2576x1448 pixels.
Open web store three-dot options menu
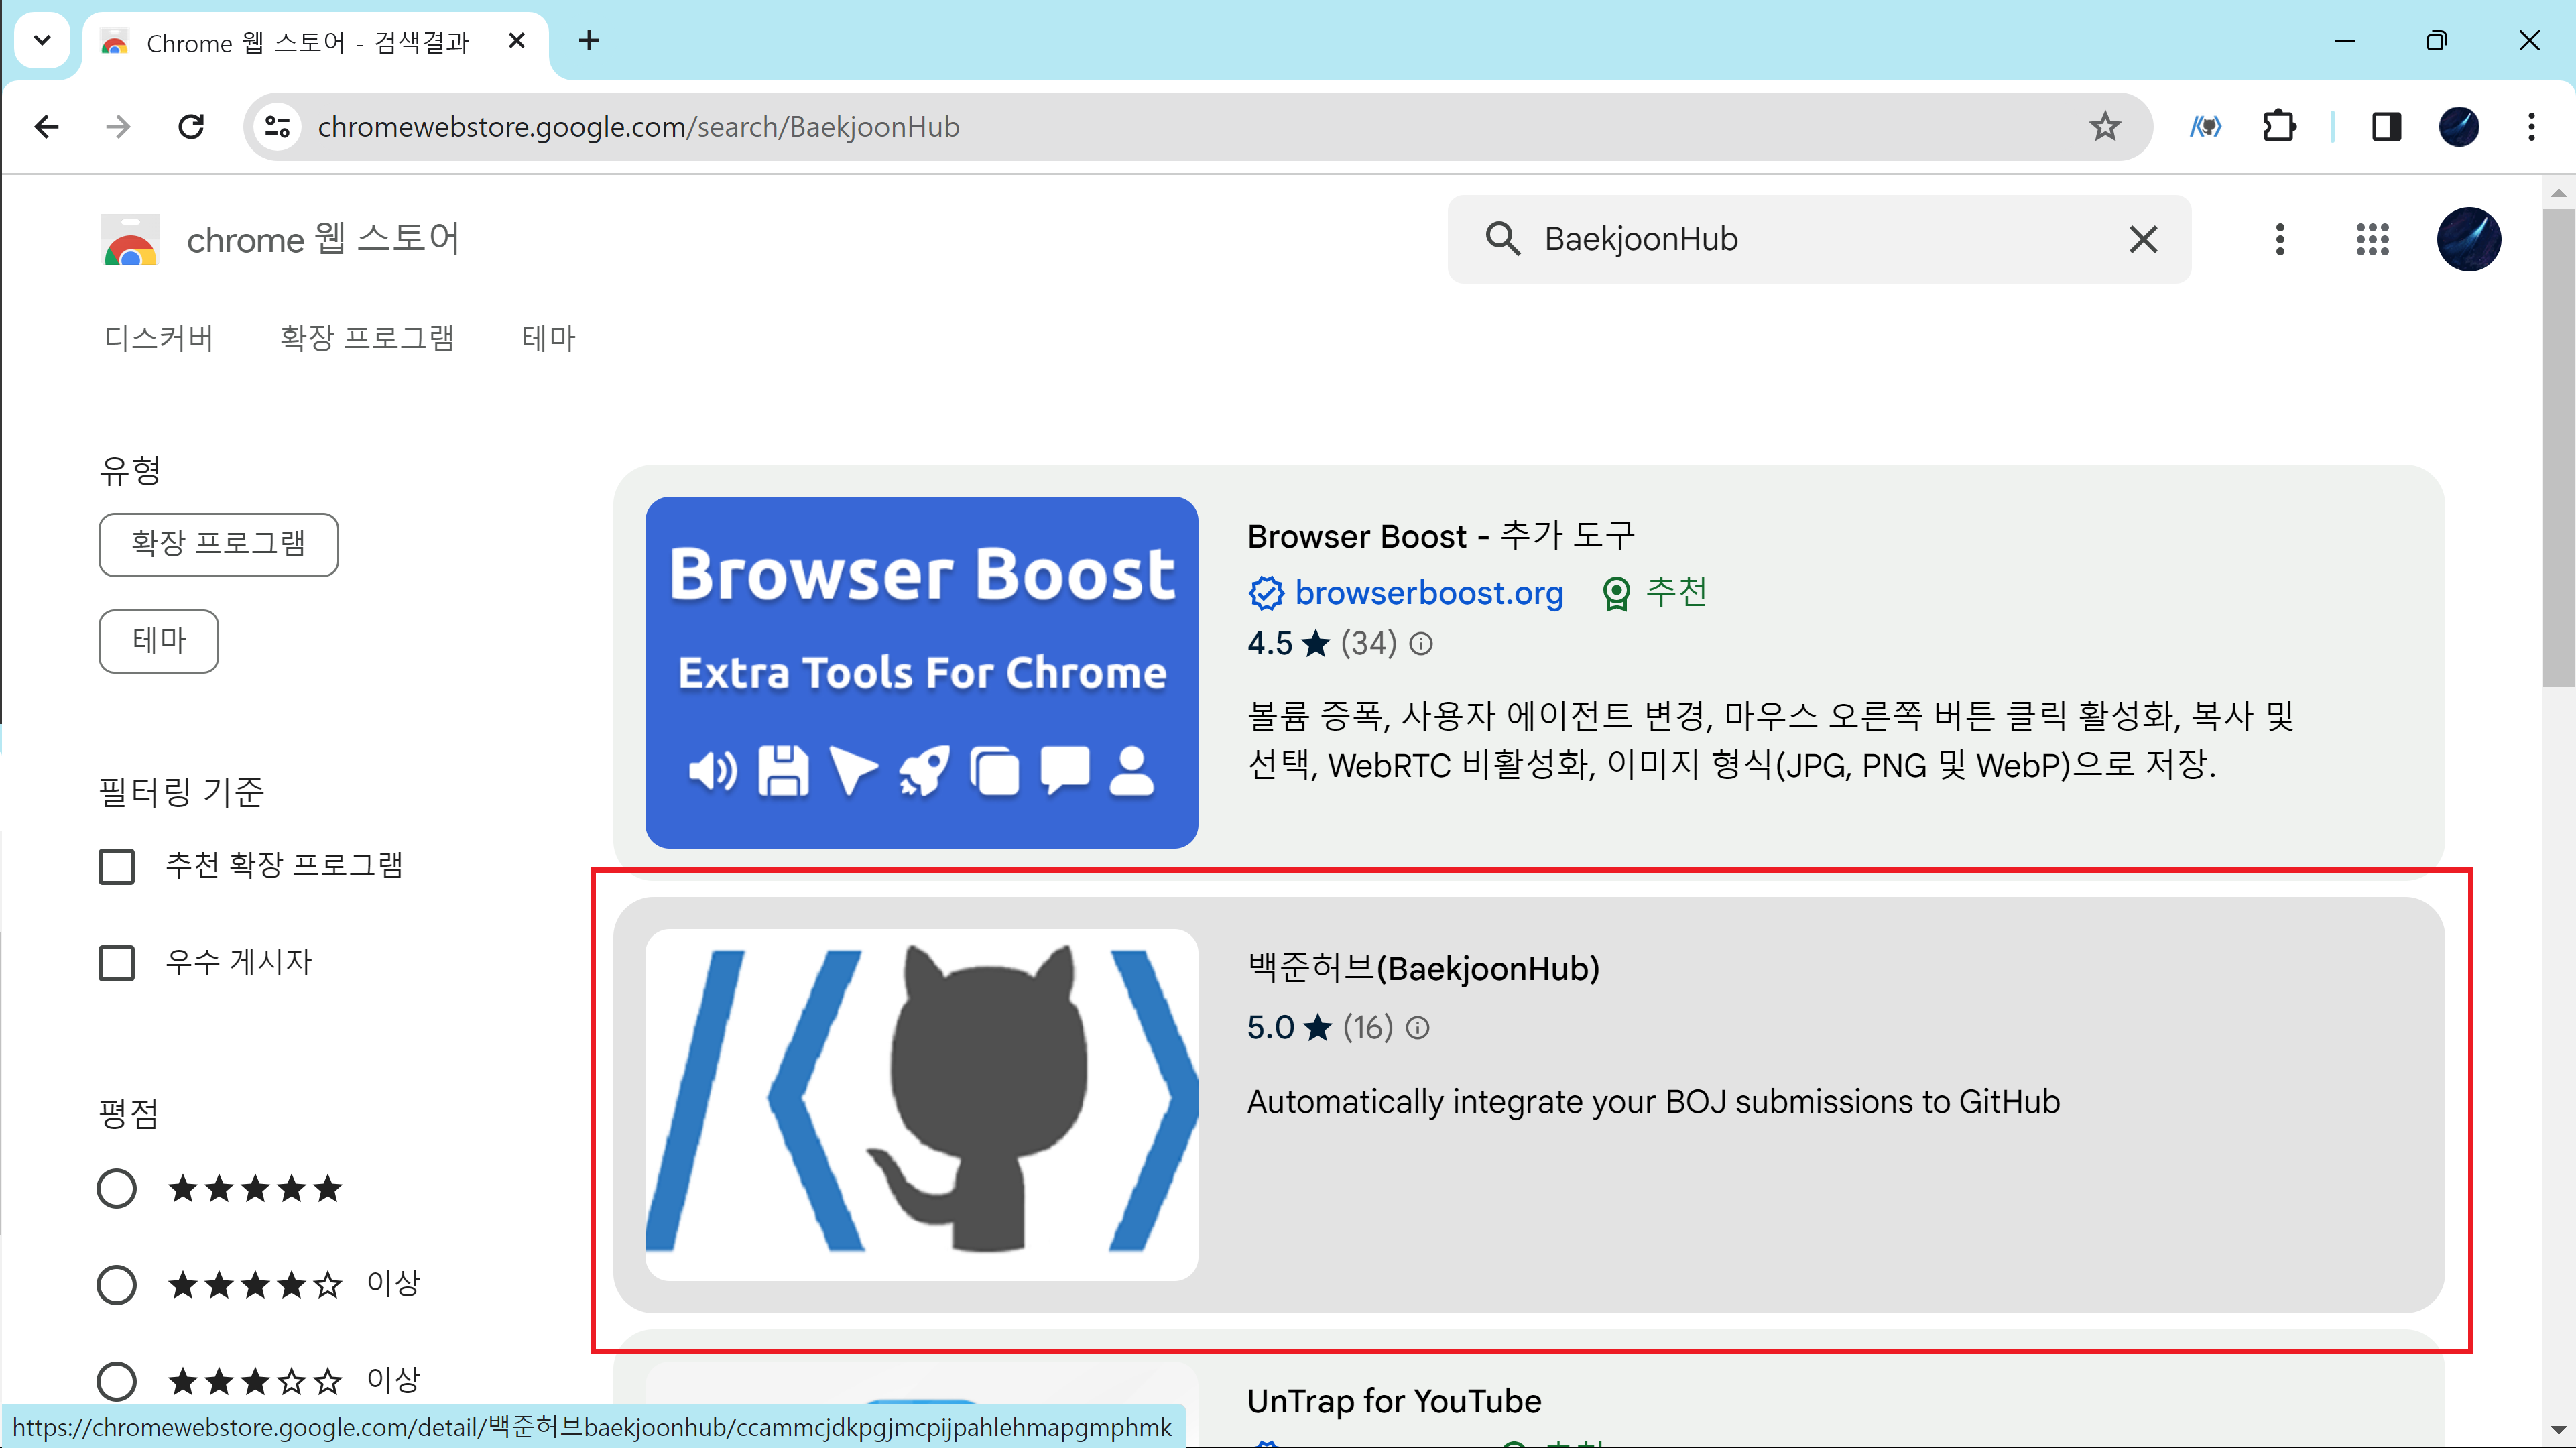(2280, 239)
